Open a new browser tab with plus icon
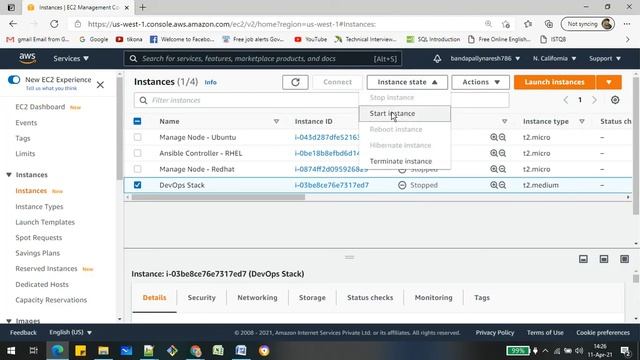The height and width of the screenshot is (360, 640). click(142, 7)
